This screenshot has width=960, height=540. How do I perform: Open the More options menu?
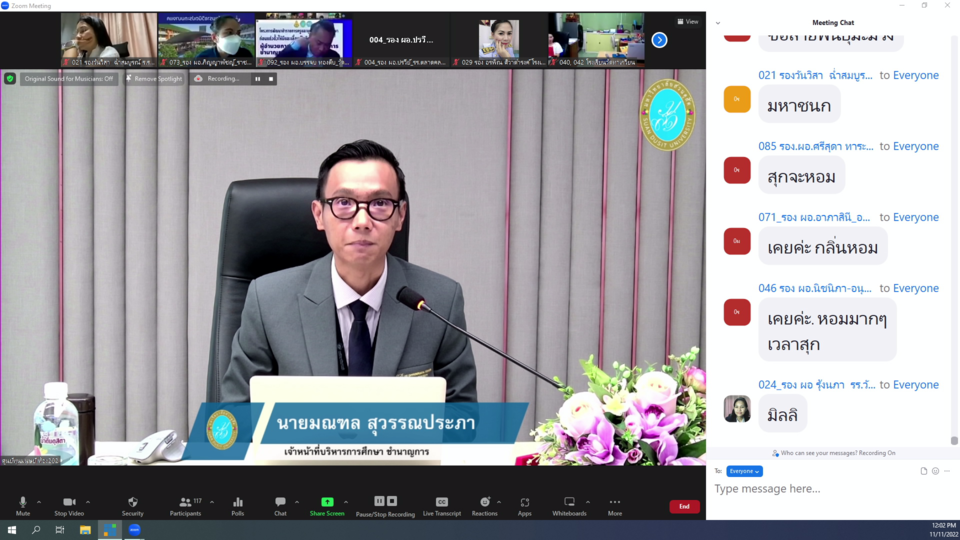(x=615, y=506)
